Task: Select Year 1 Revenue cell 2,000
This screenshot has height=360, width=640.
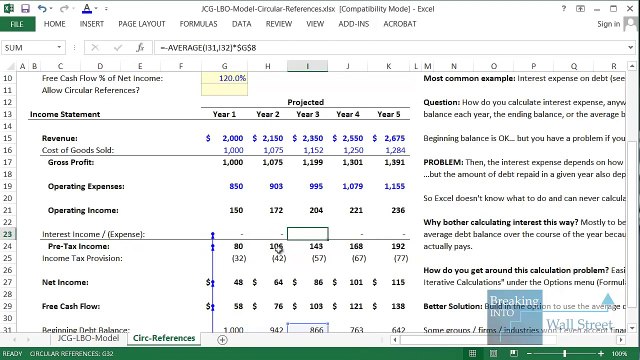Action: (x=224, y=138)
